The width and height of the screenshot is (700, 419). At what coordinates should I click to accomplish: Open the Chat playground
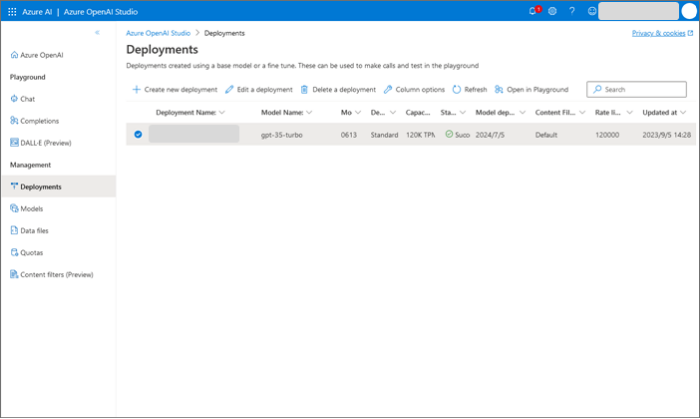click(22, 99)
